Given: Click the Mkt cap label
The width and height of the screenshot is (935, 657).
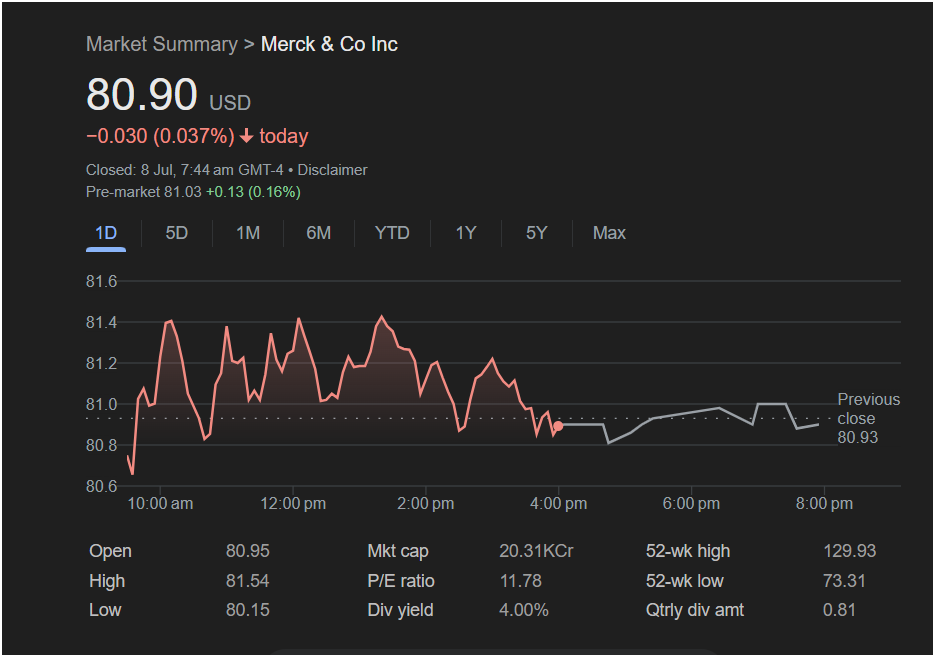Looking at the screenshot, I should 398,551.
